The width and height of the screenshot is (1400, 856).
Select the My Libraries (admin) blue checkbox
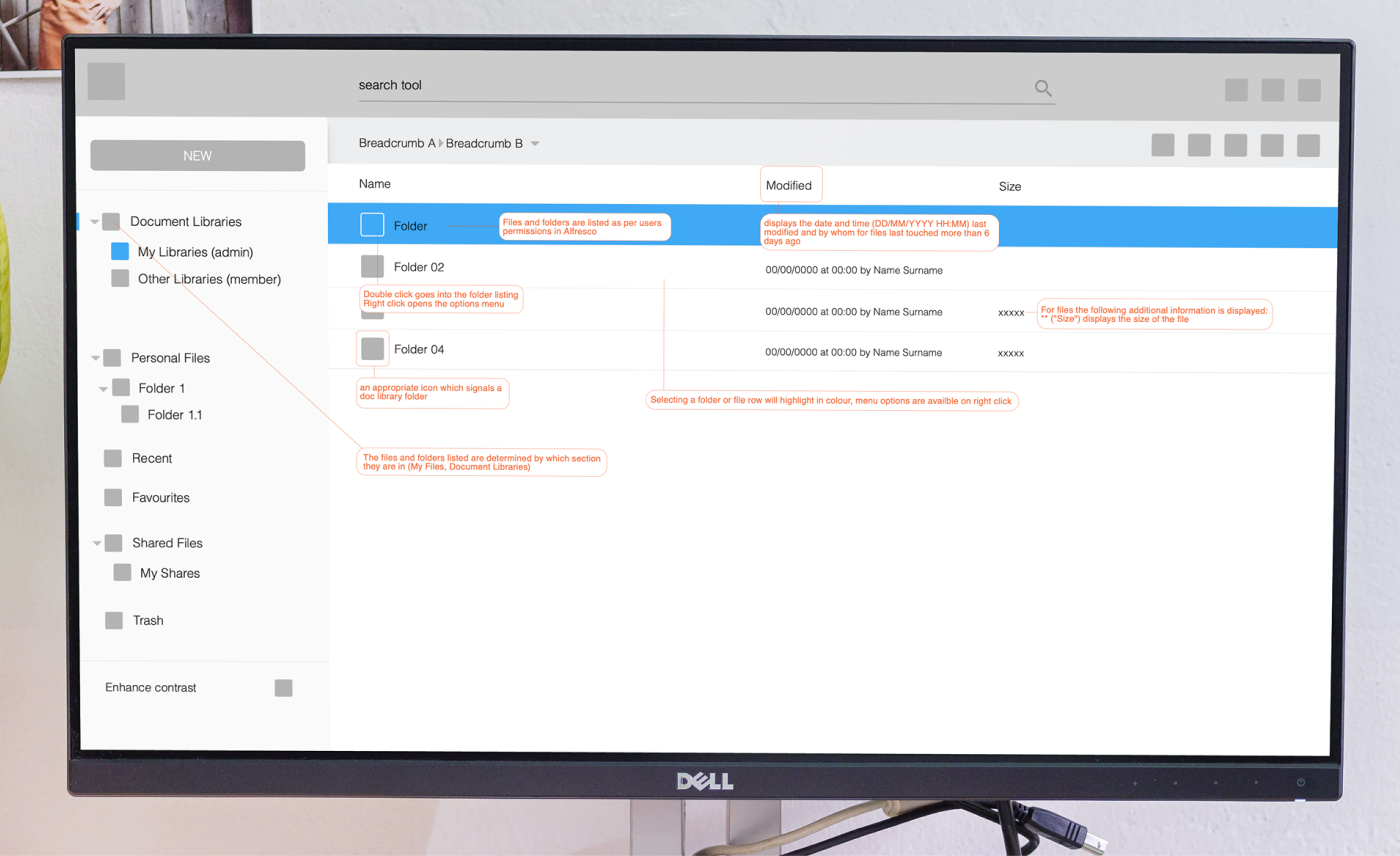click(x=120, y=251)
